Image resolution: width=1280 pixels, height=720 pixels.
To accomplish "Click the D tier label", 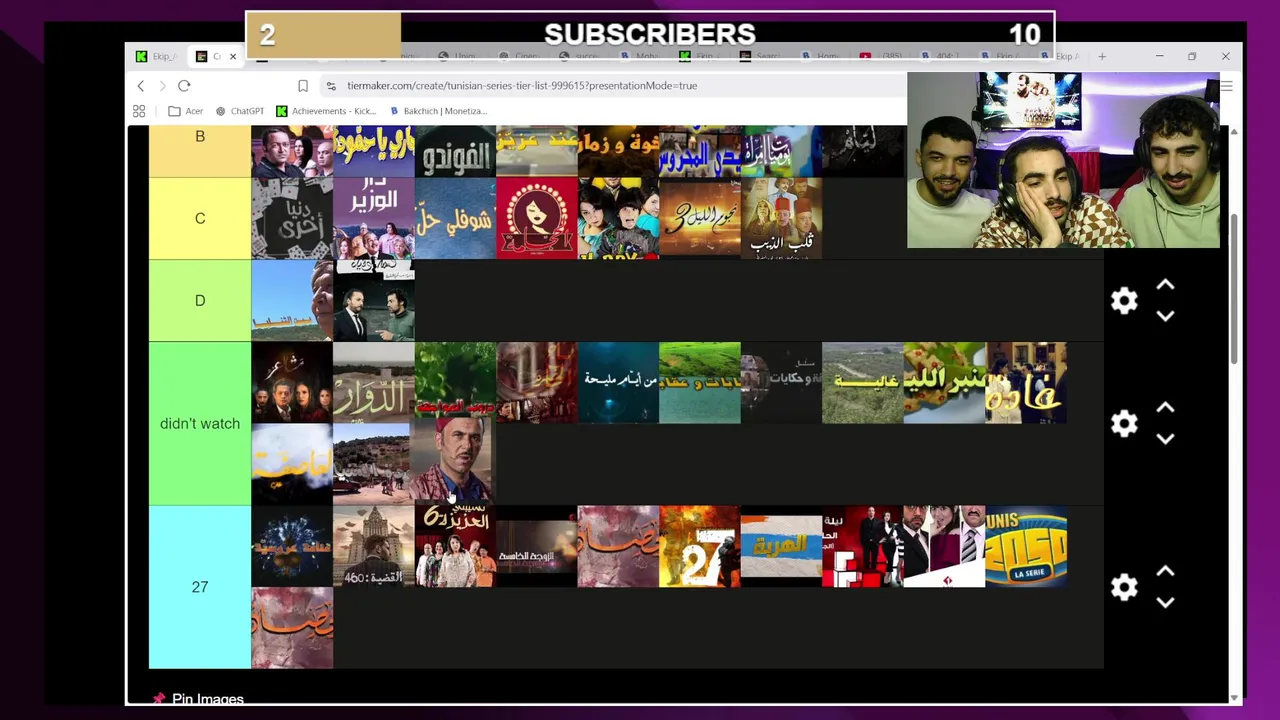I will point(200,301).
